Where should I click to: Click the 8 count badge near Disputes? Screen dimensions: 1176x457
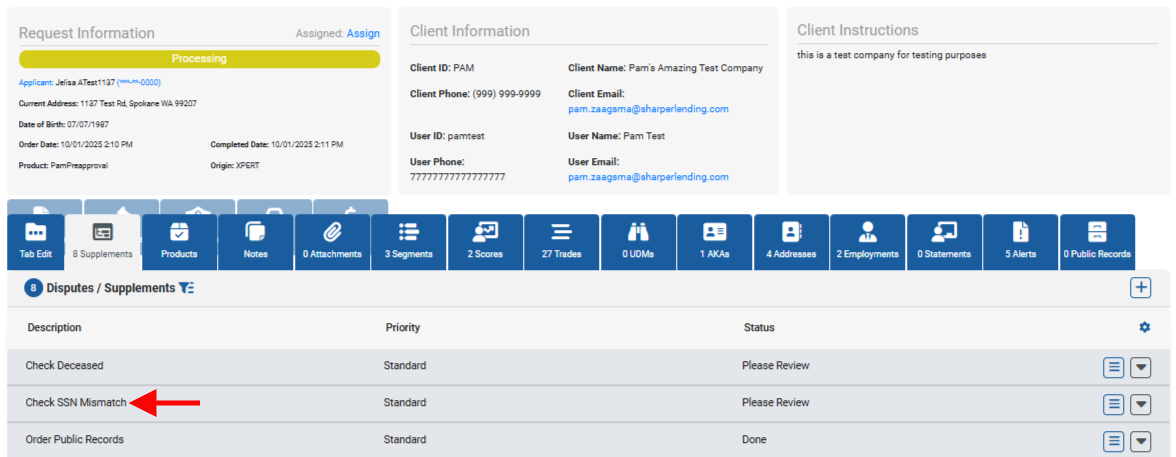(x=33, y=287)
